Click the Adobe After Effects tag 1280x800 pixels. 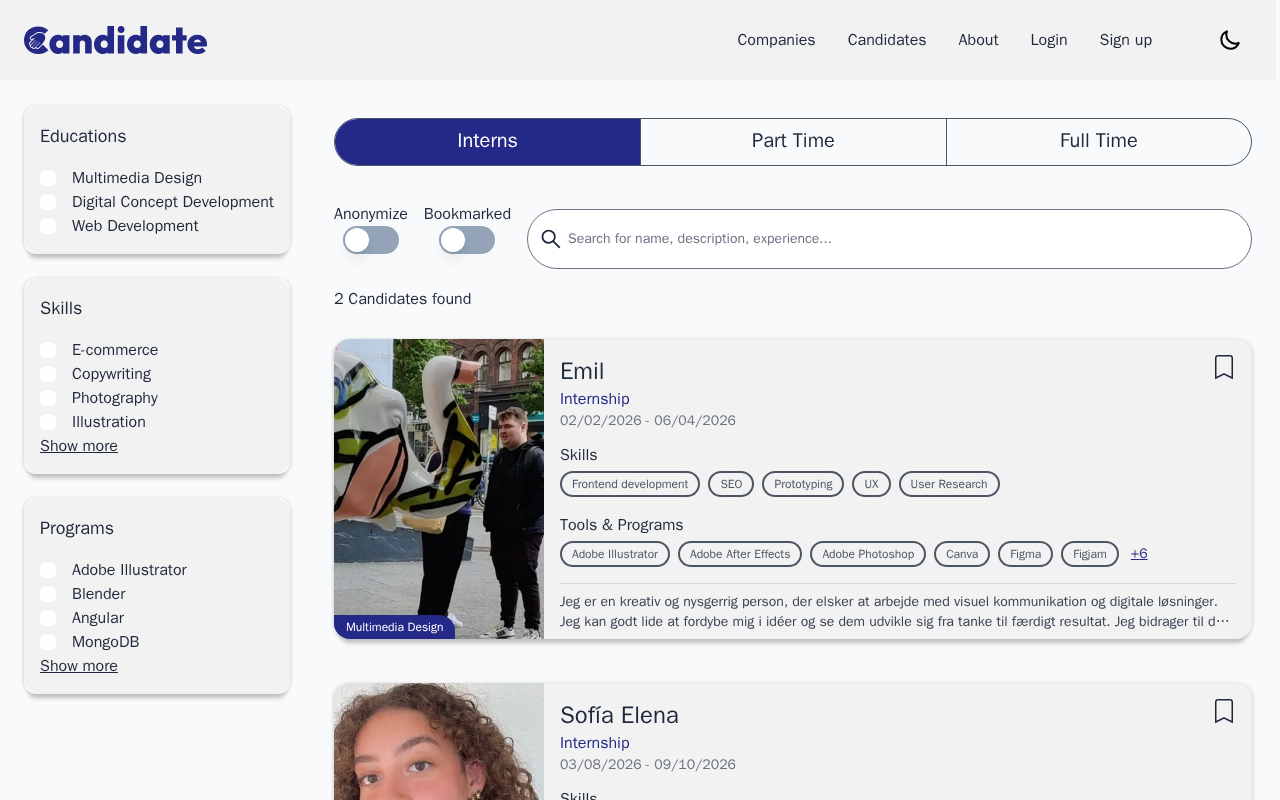[x=740, y=554]
